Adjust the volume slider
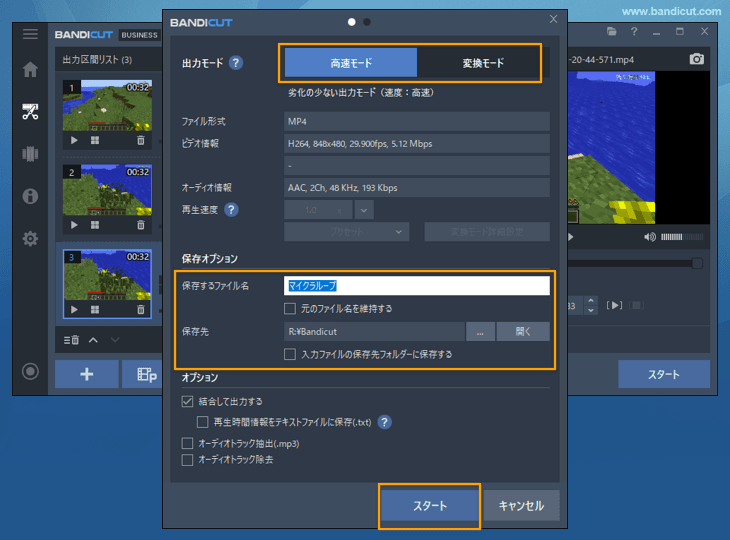730x540 pixels. click(x=682, y=237)
